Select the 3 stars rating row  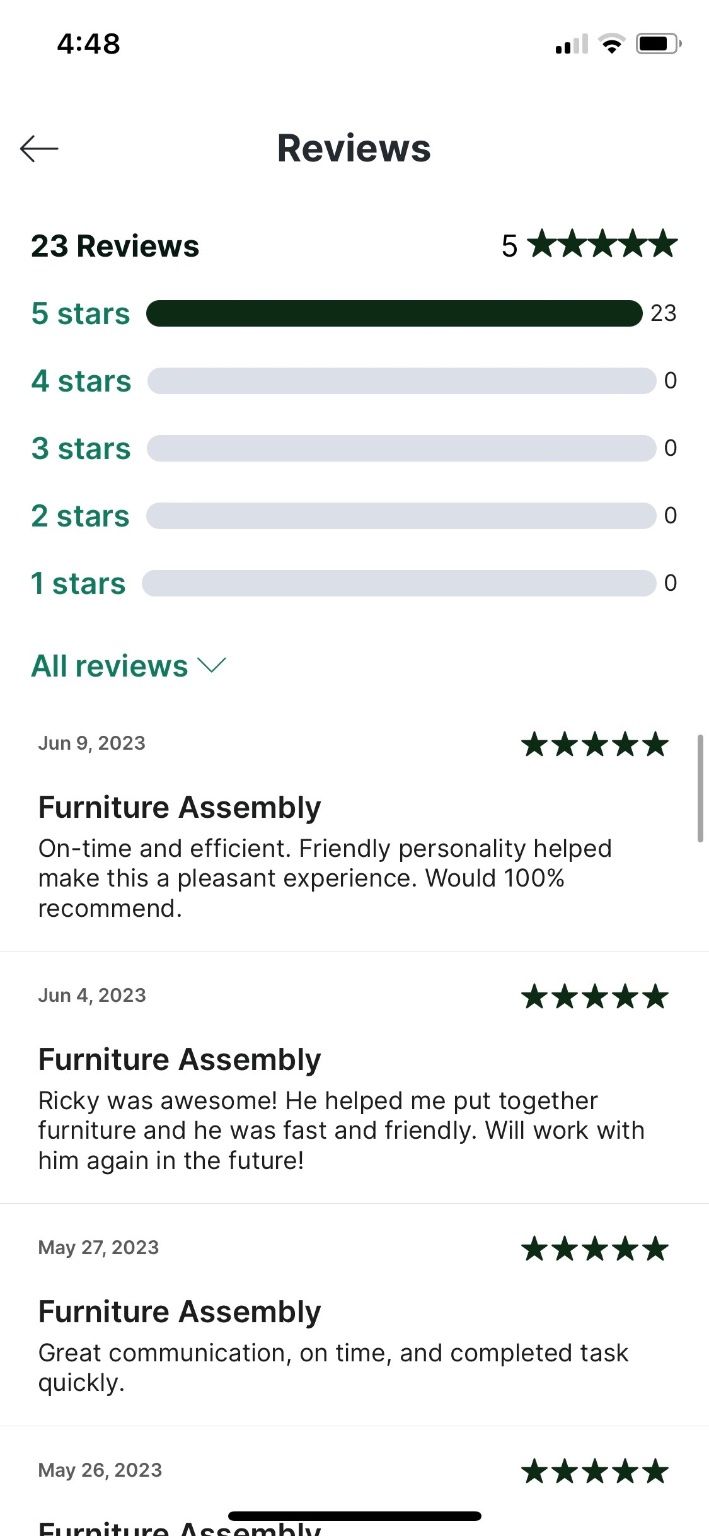pyautogui.click(x=354, y=448)
